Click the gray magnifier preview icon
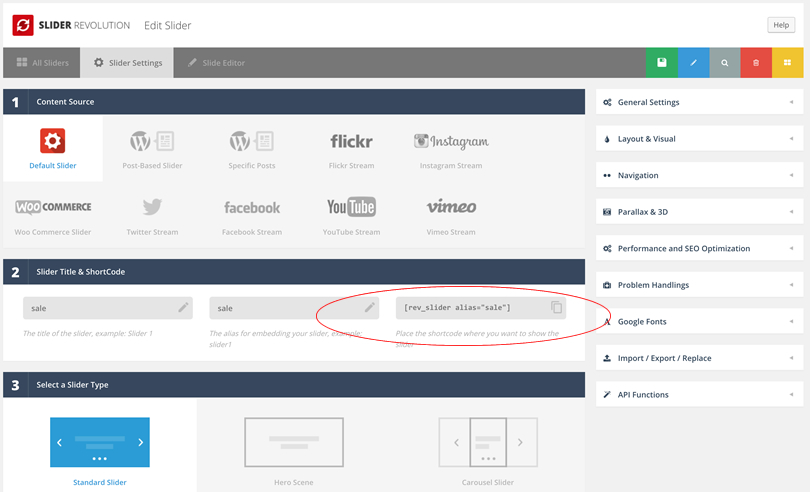810x492 pixels. pos(725,63)
